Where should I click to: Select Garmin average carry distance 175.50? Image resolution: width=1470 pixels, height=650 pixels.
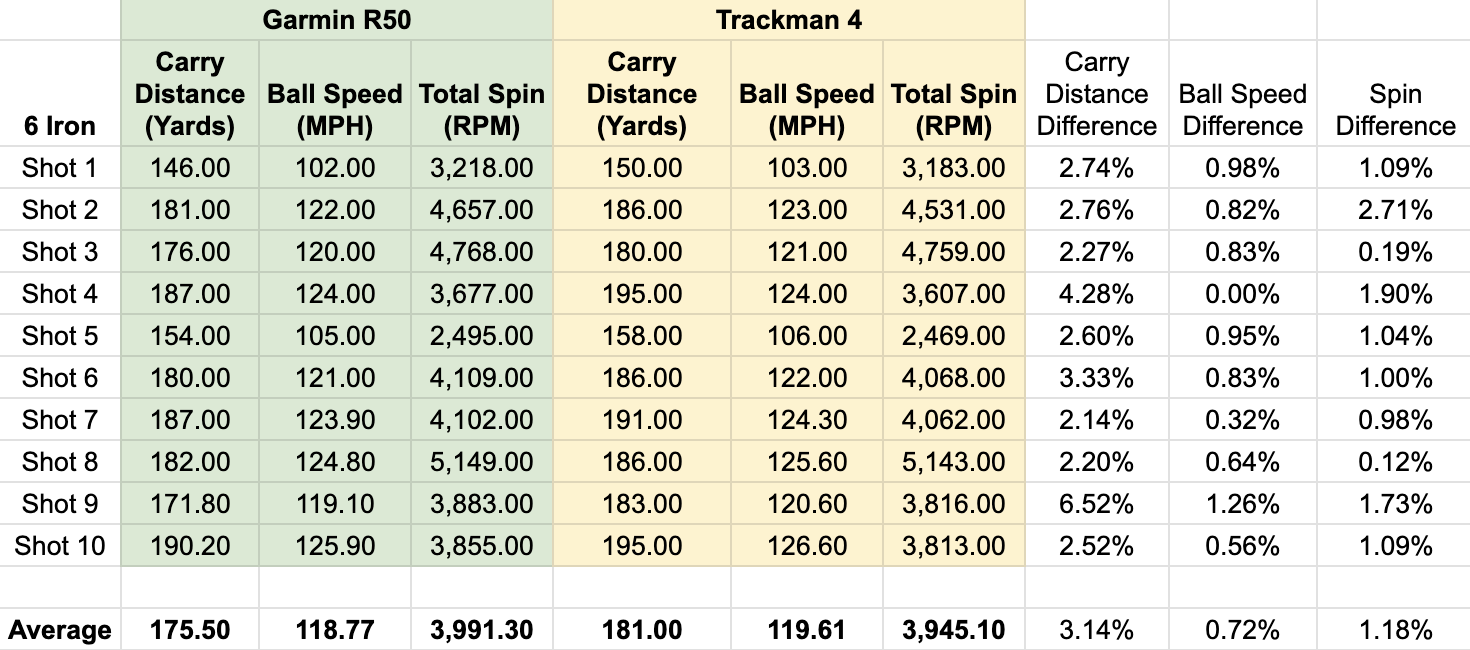click(190, 630)
